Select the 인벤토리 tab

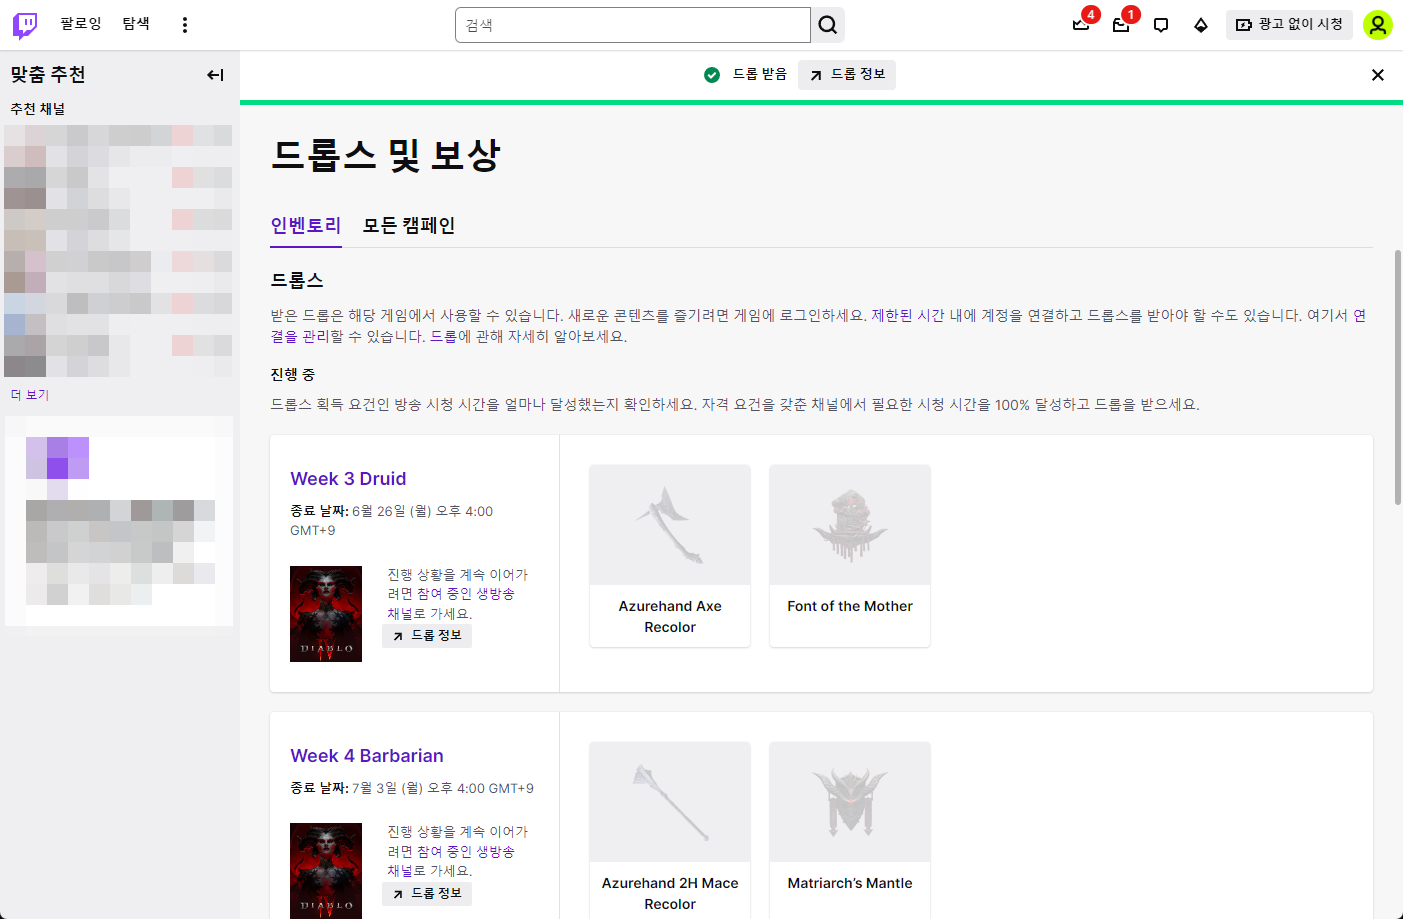click(x=306, y=226)
